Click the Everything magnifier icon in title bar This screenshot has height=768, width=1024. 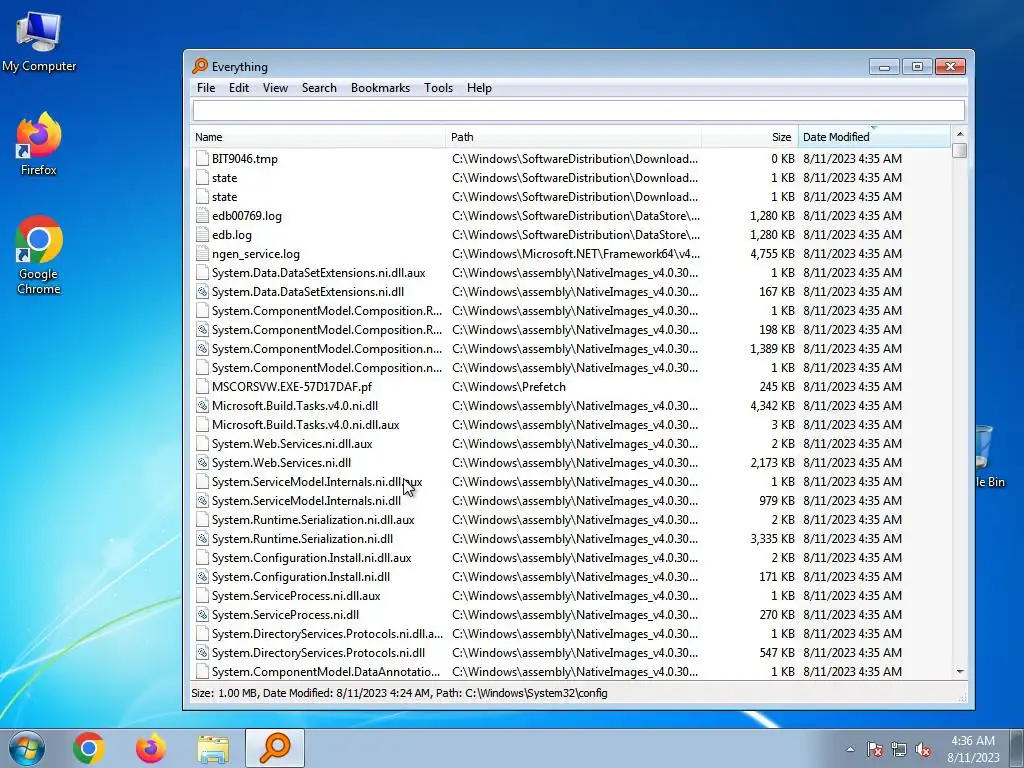(200, 66)
